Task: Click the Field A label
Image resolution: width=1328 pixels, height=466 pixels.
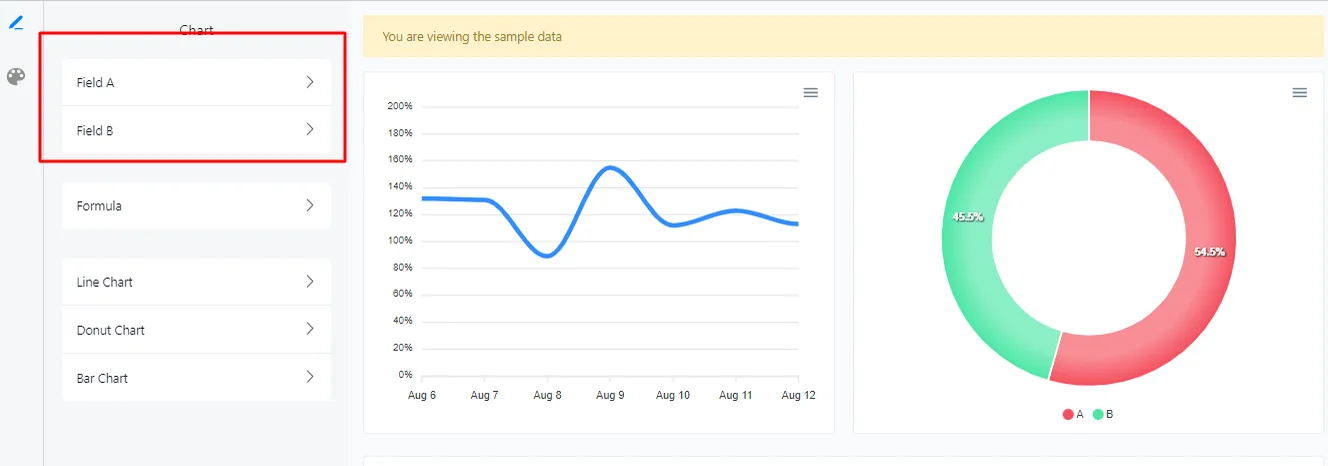Action: tap(95, 83)
